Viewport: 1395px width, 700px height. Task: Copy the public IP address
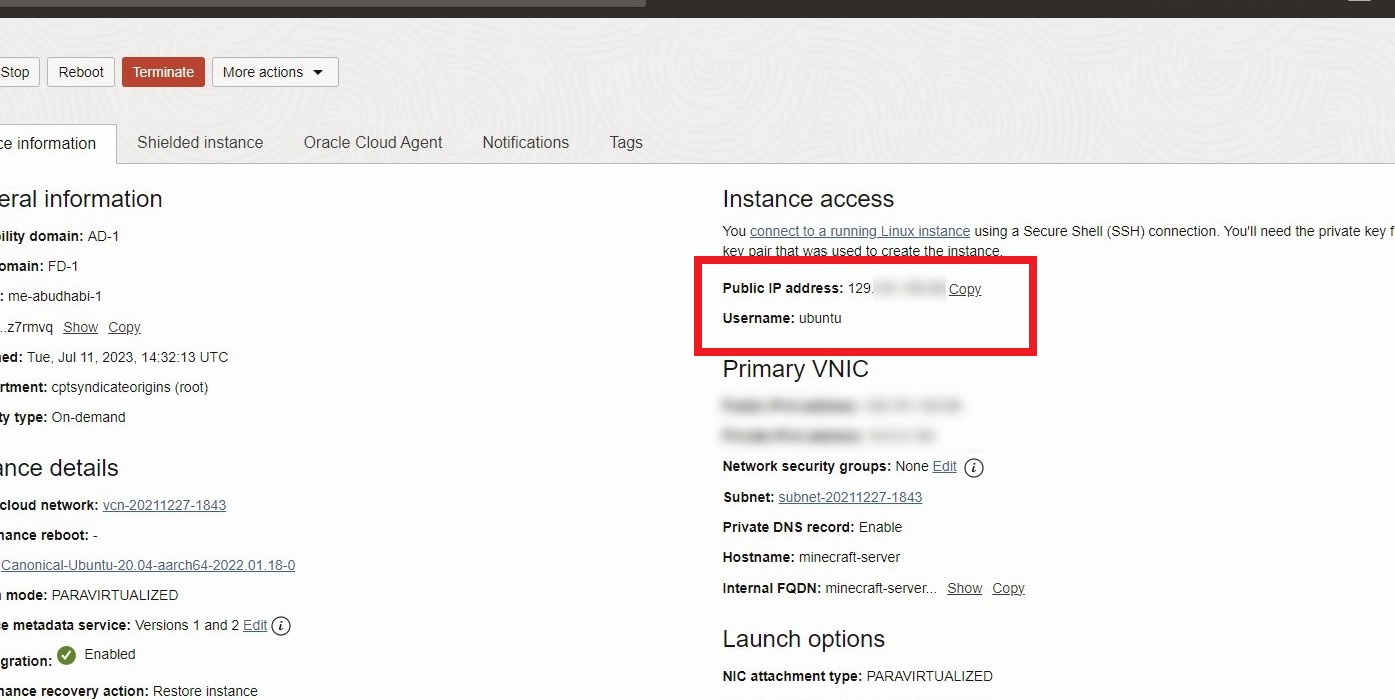963,289
